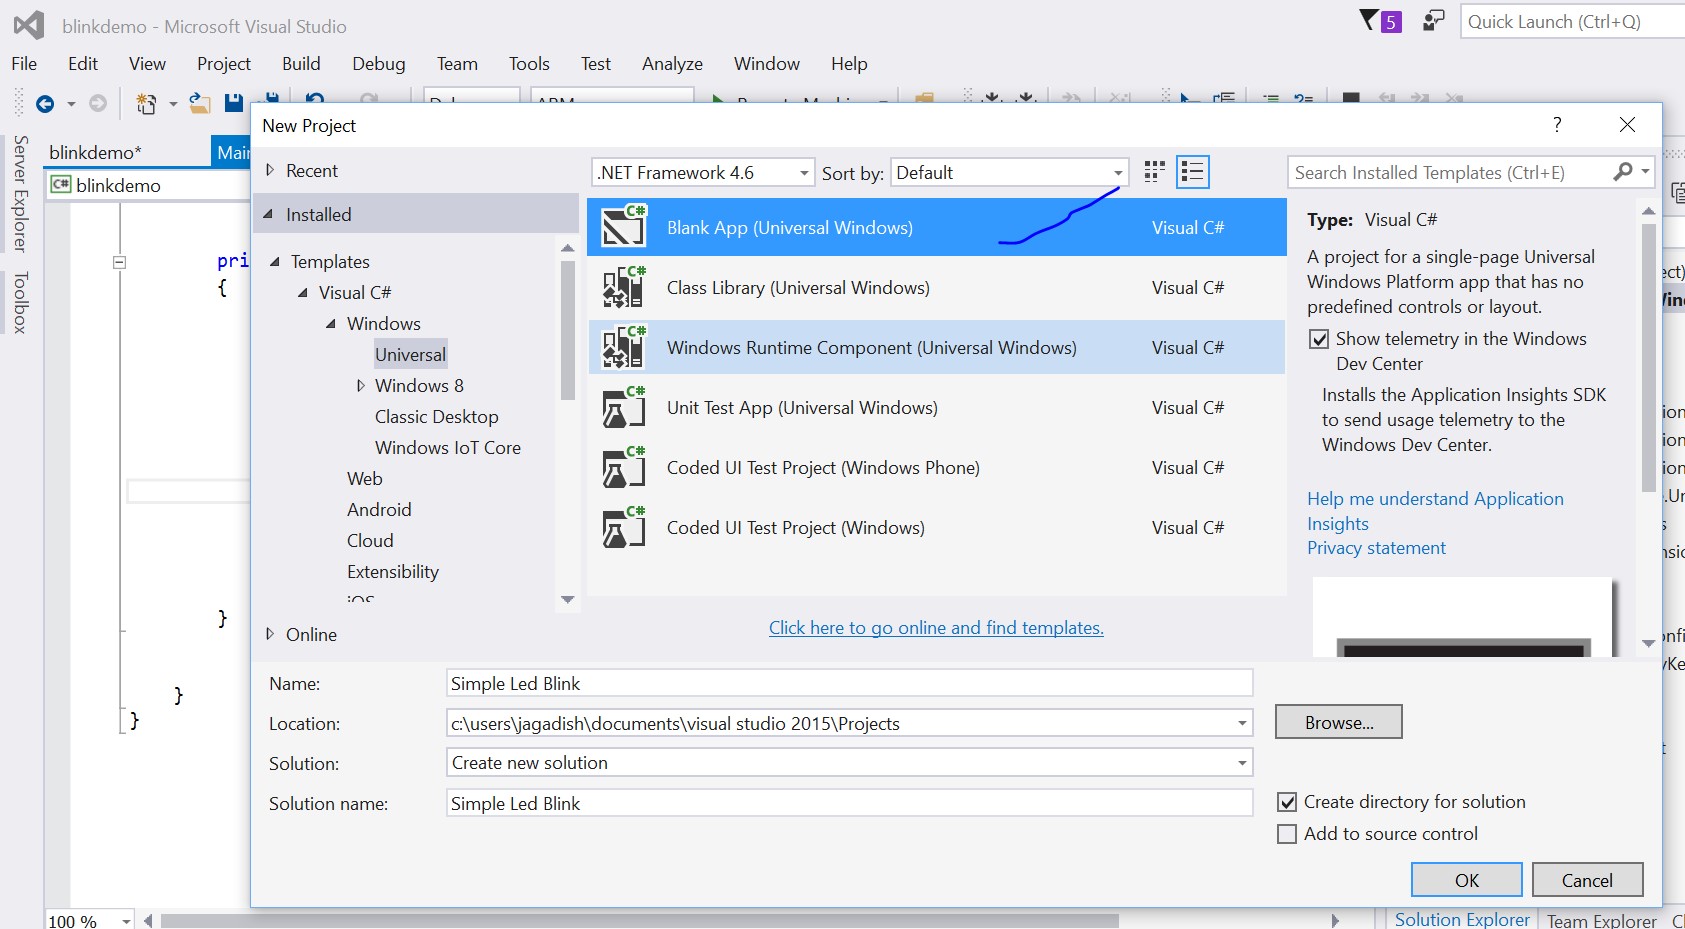
Task: Click the Search Installed Templates field
Action: 1450,172
